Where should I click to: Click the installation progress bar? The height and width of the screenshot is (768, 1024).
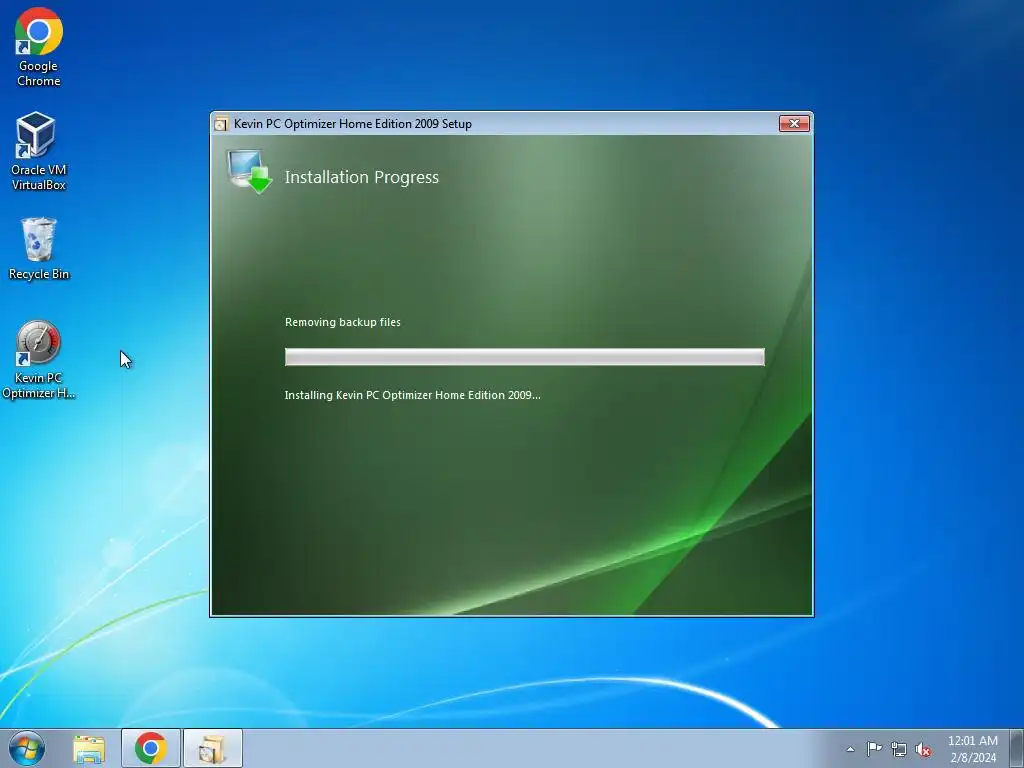click(524, 357)
